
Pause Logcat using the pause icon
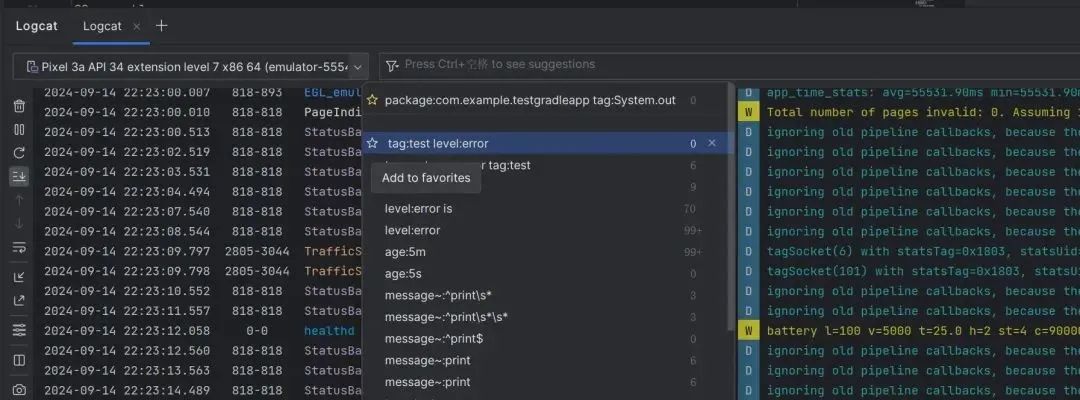19,129
